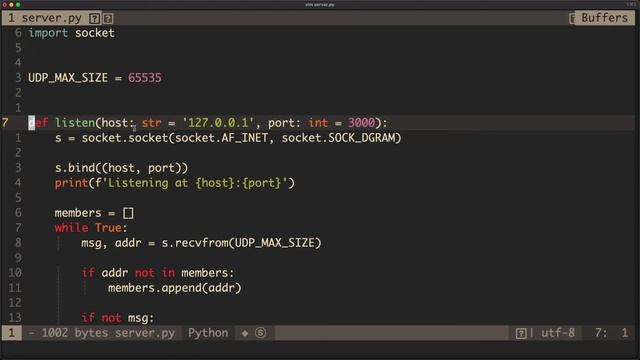Click the 'int' type annotation
640x360 pixels.
[318, 123]
